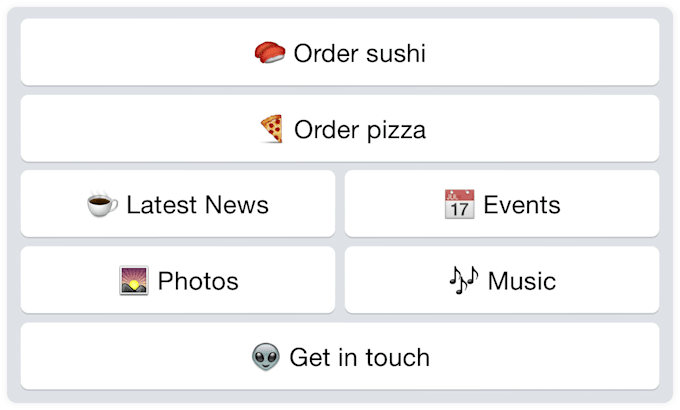
Task: Select the "Order pizza" text label
Action: [360, 130]
